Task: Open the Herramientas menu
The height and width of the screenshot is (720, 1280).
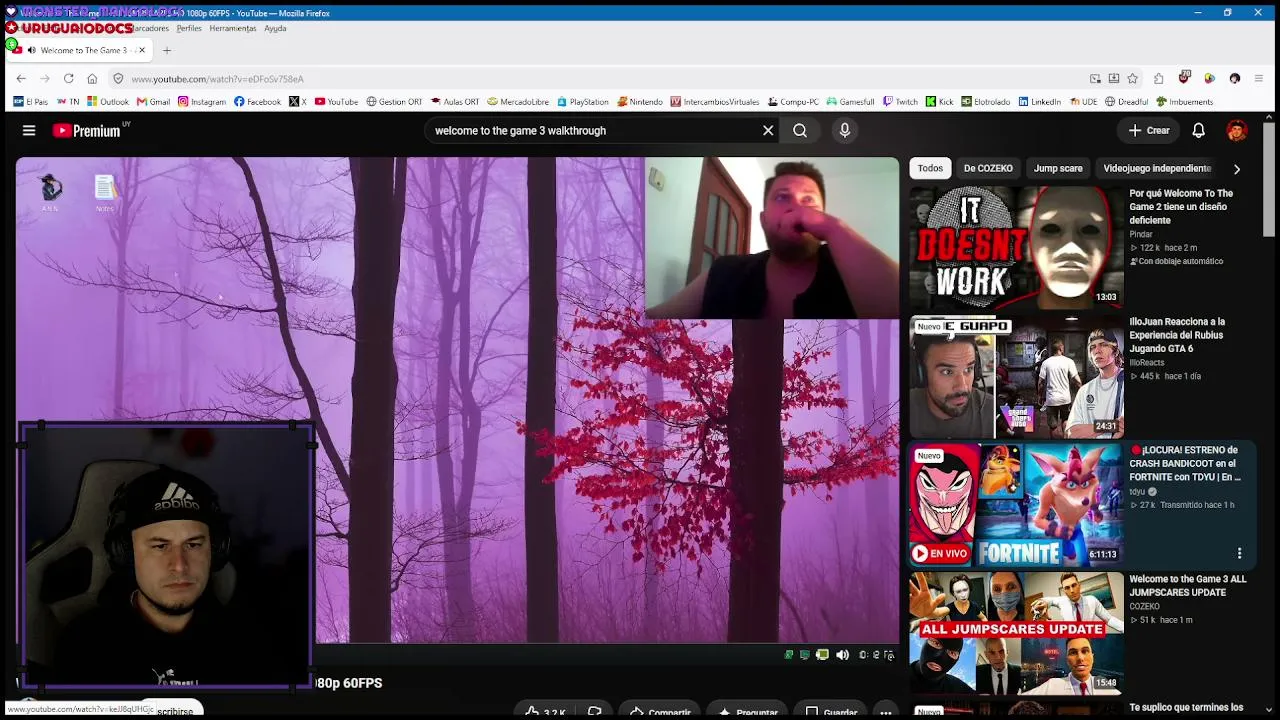Action: pos(233,28)
